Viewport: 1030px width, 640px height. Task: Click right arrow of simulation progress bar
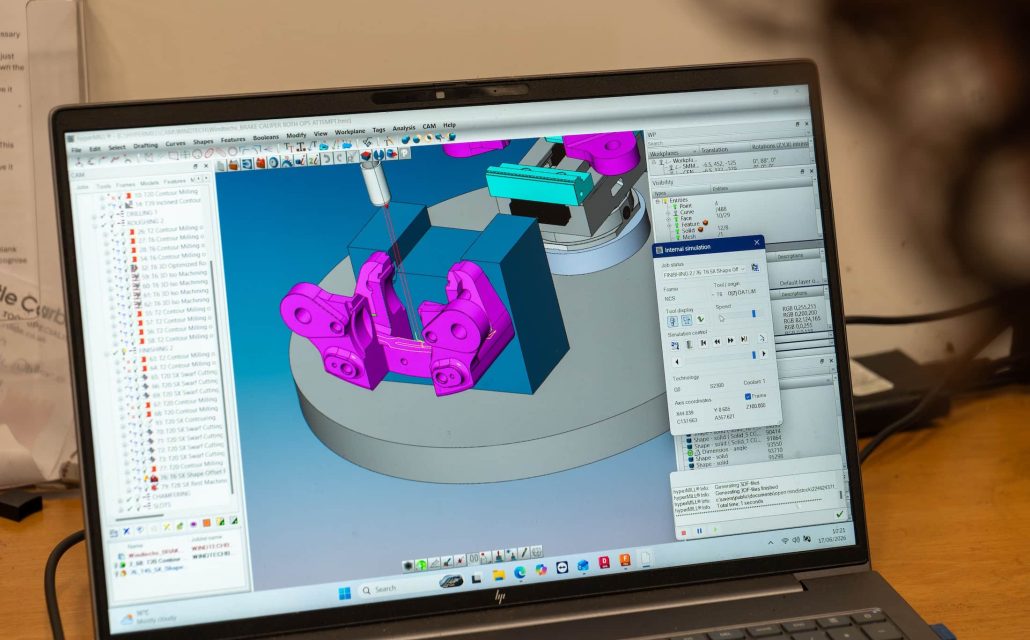(763, 354)
